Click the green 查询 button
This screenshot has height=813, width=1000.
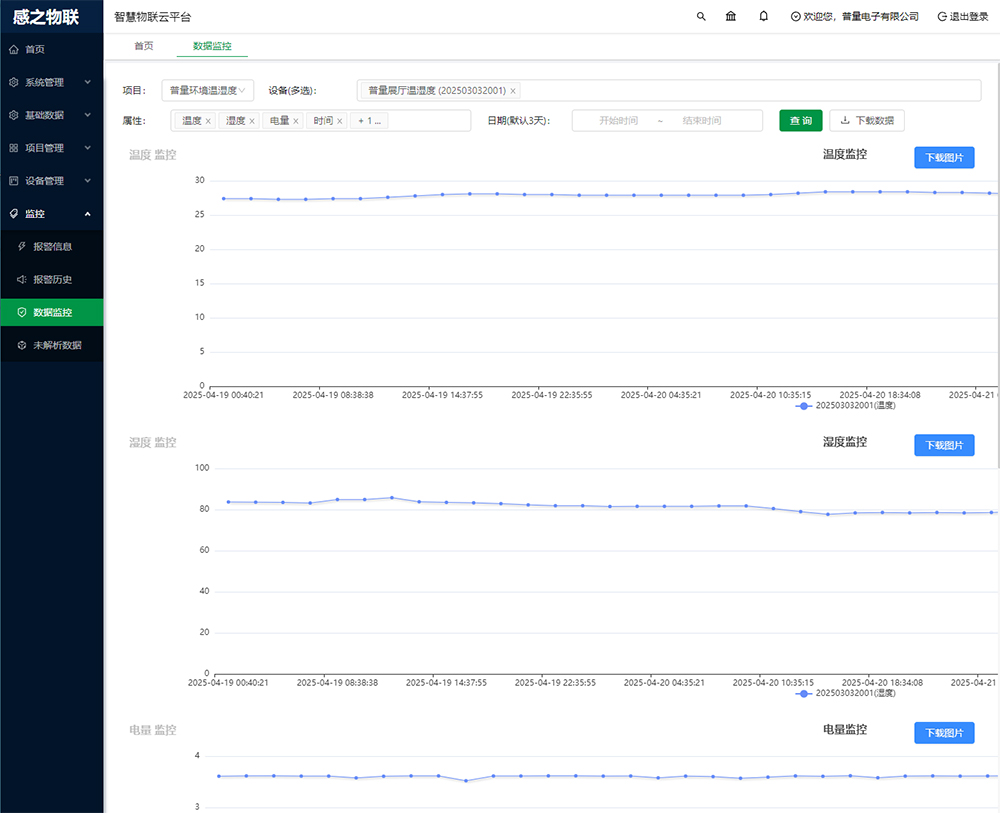[x=801, y=120]
